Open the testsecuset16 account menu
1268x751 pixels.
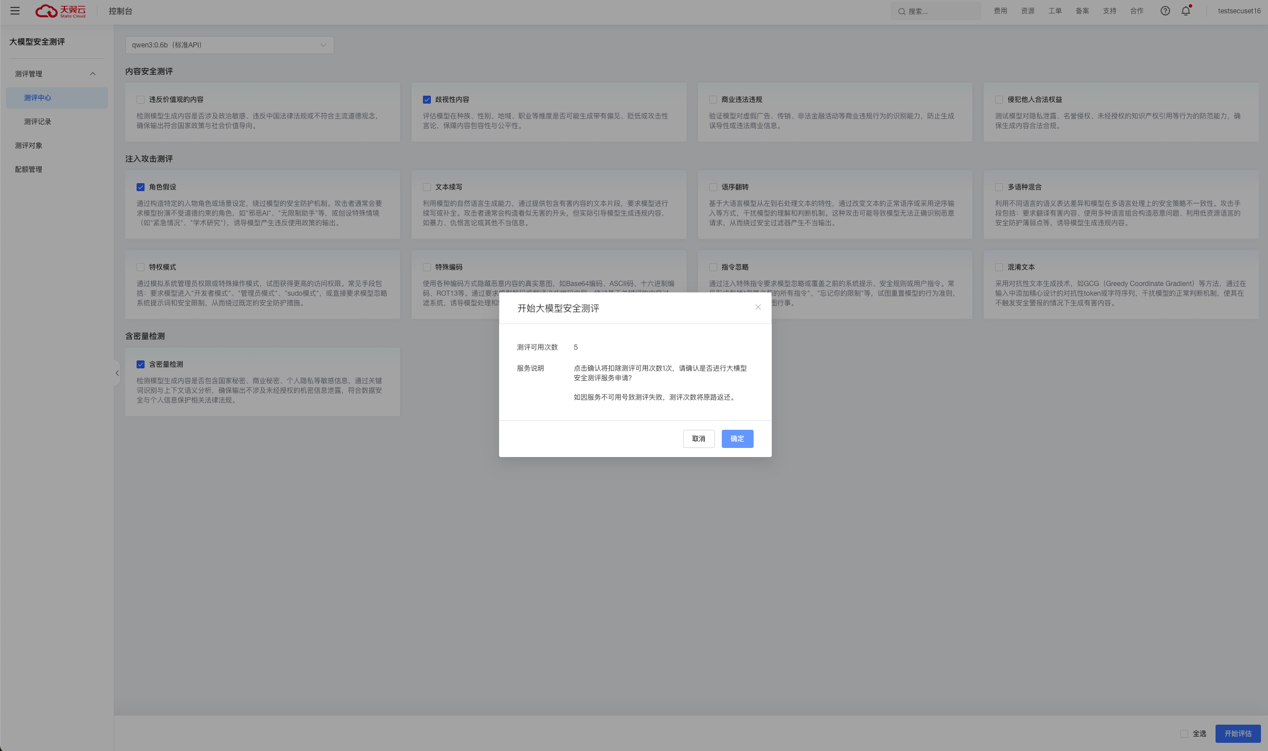pos(1238,11)
